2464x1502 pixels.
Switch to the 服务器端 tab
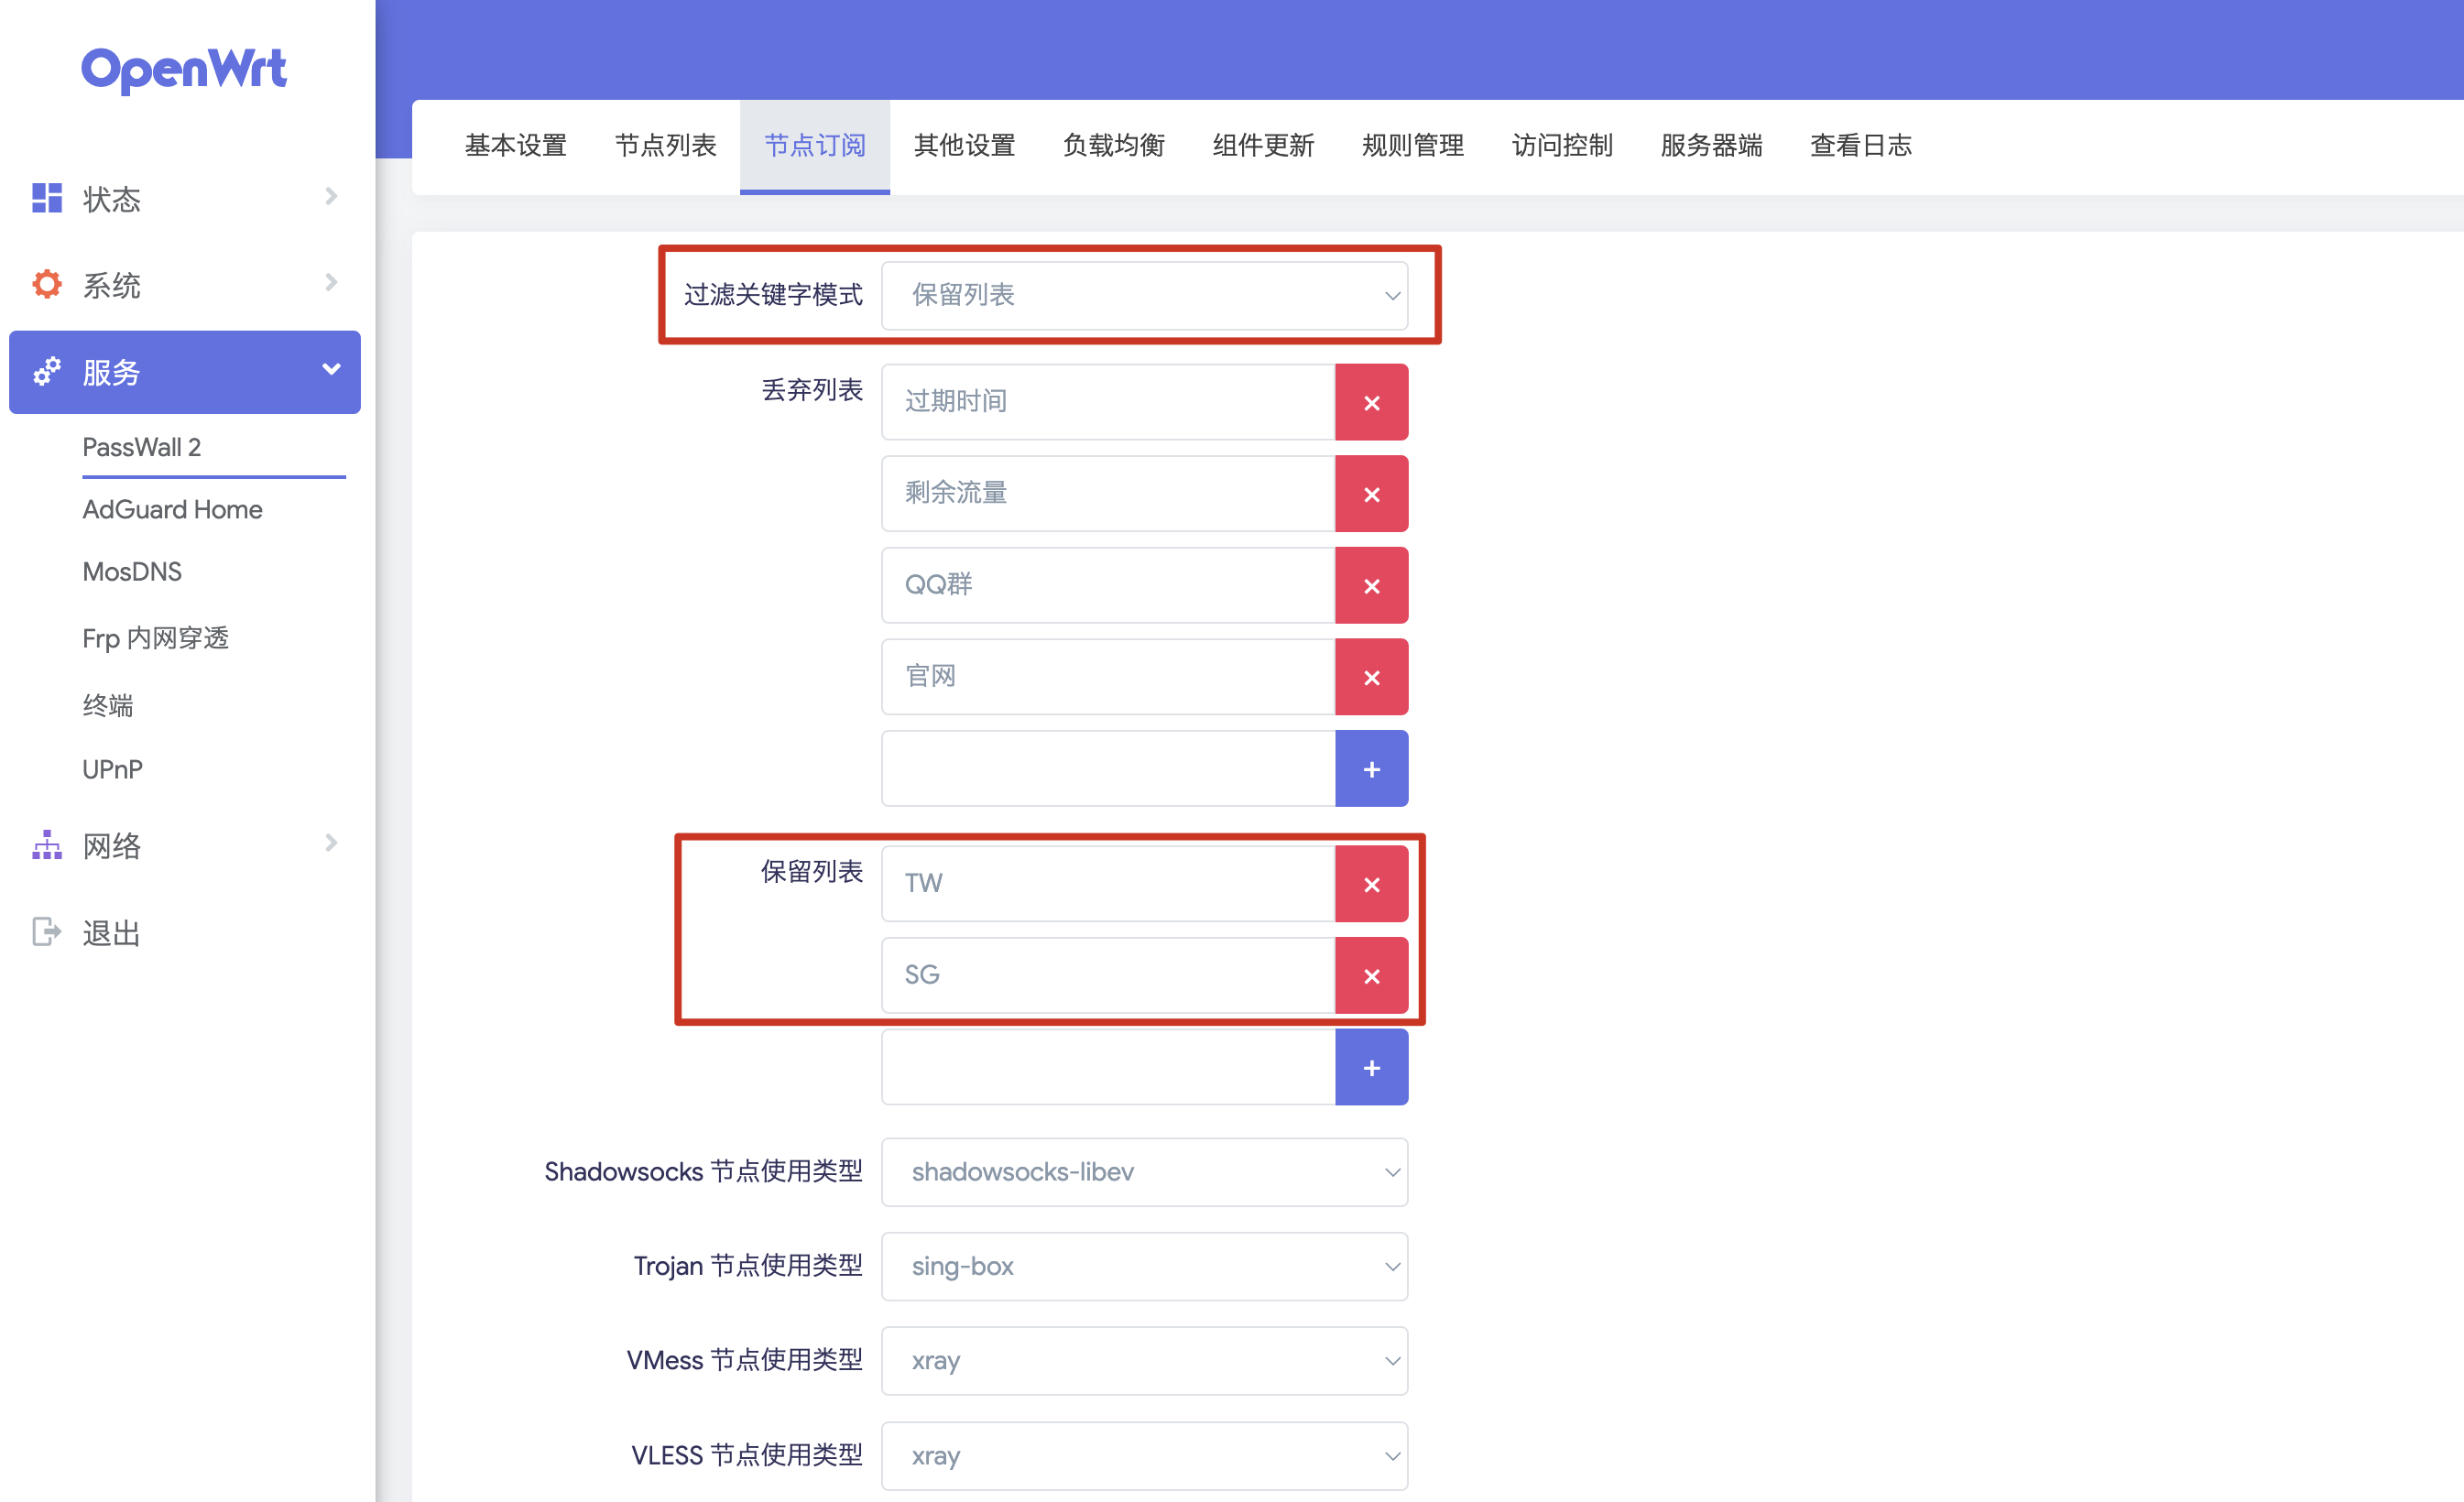[x=1711, y=146]
